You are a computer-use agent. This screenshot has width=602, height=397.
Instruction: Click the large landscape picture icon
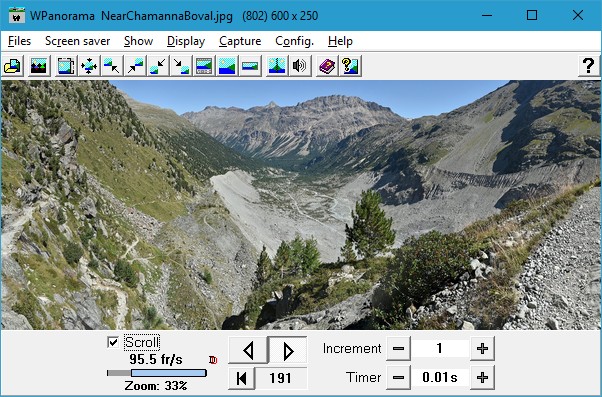(x=227, y=66)
